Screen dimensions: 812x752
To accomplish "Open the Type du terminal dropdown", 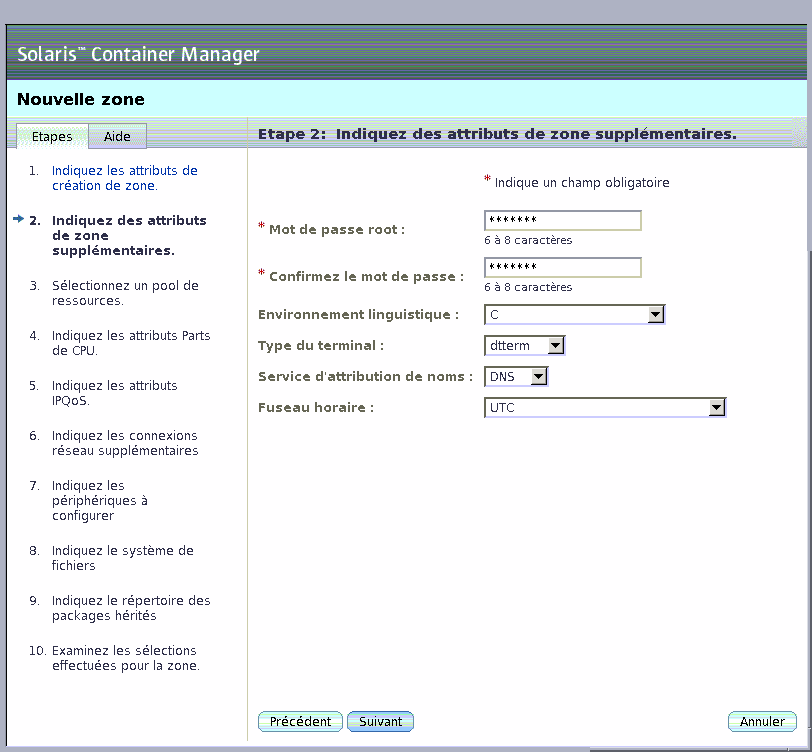I will point(524,345).
